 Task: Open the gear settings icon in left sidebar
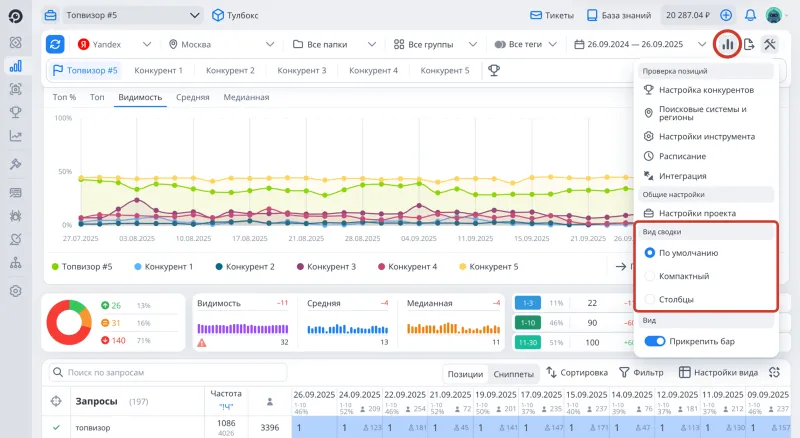click(16, 291)
